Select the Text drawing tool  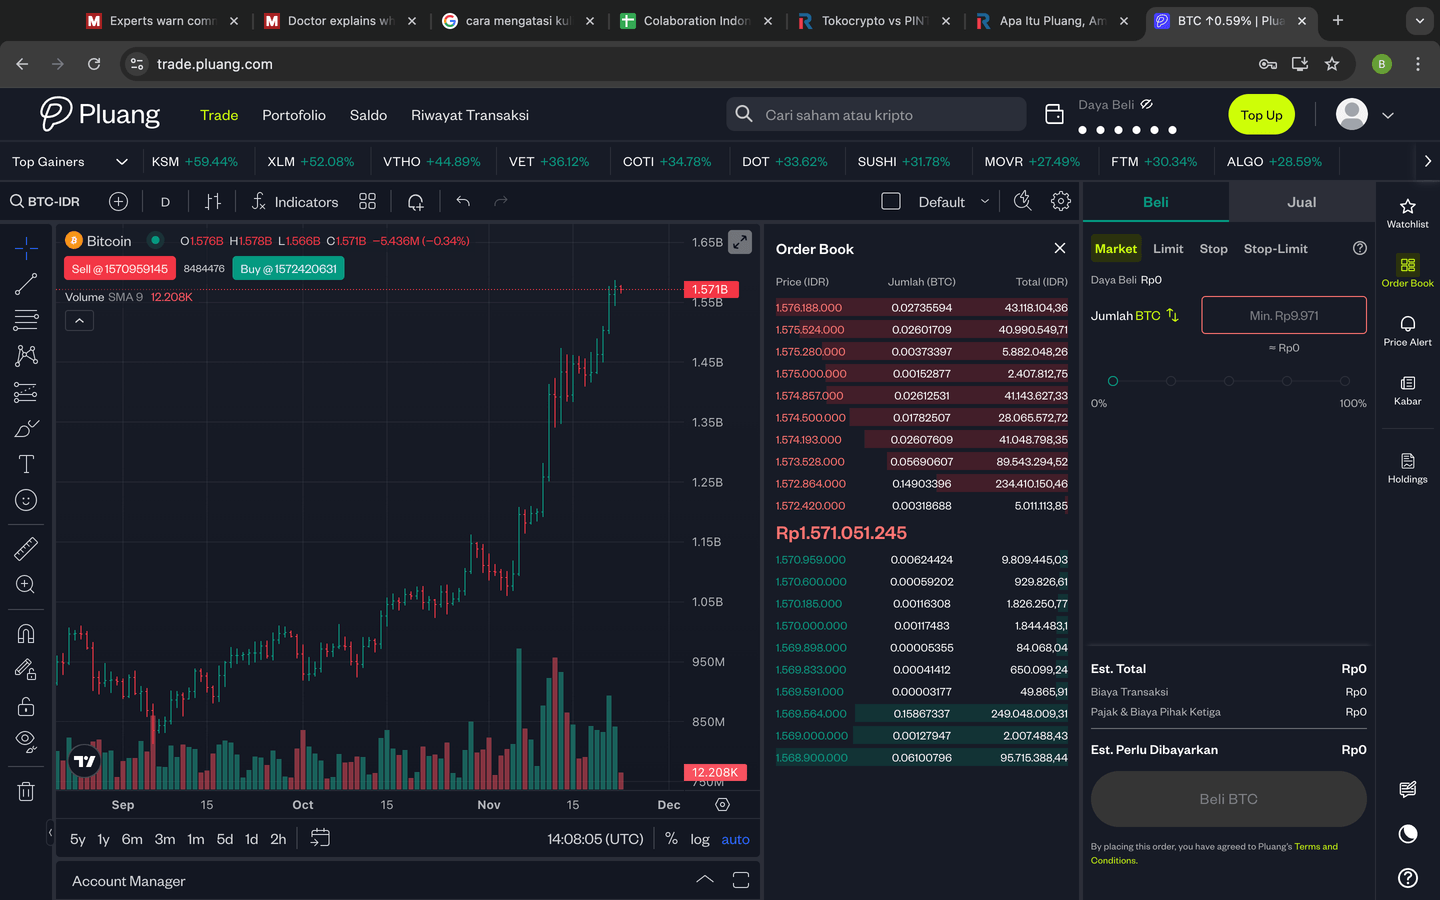click(26, 464)
